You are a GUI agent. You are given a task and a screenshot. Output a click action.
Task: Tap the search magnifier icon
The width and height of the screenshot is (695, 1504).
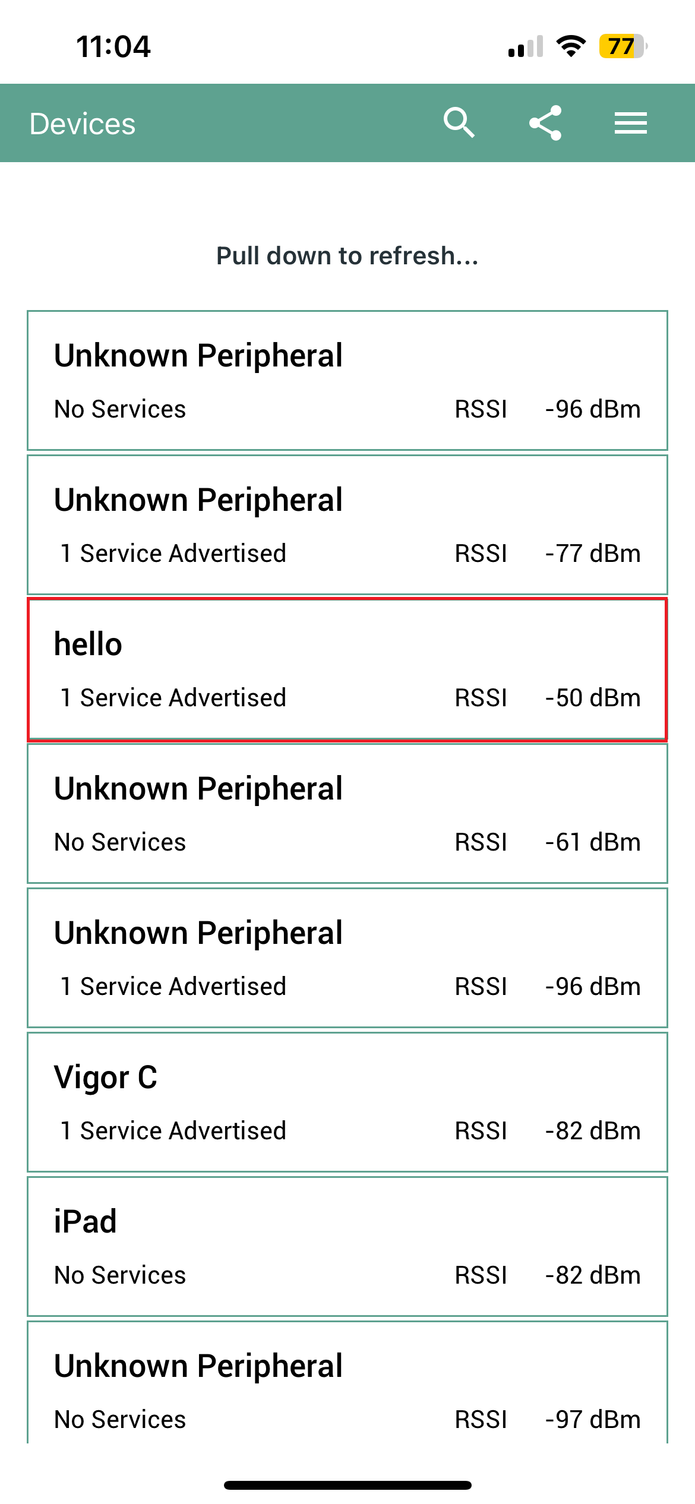pos(458,123)
